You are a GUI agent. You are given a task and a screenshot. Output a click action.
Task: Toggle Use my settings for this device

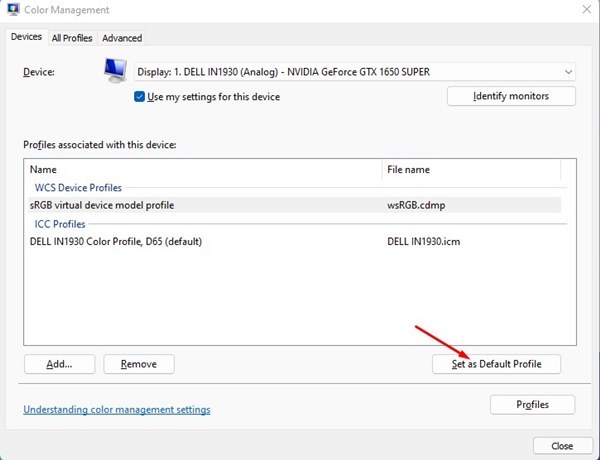click(141, 97)
